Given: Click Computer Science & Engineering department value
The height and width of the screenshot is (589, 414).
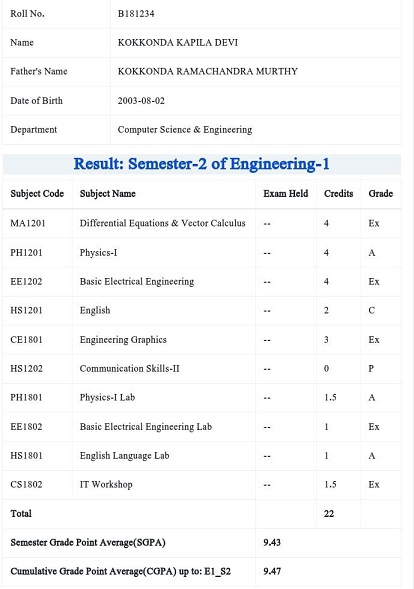Looking at the screenshot, I should (x=184, y=130).
